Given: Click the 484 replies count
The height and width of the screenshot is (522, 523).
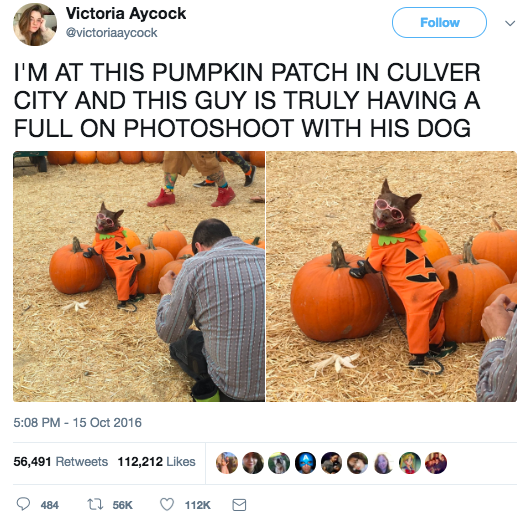Looking at the screenshot, I should [50, 505].
